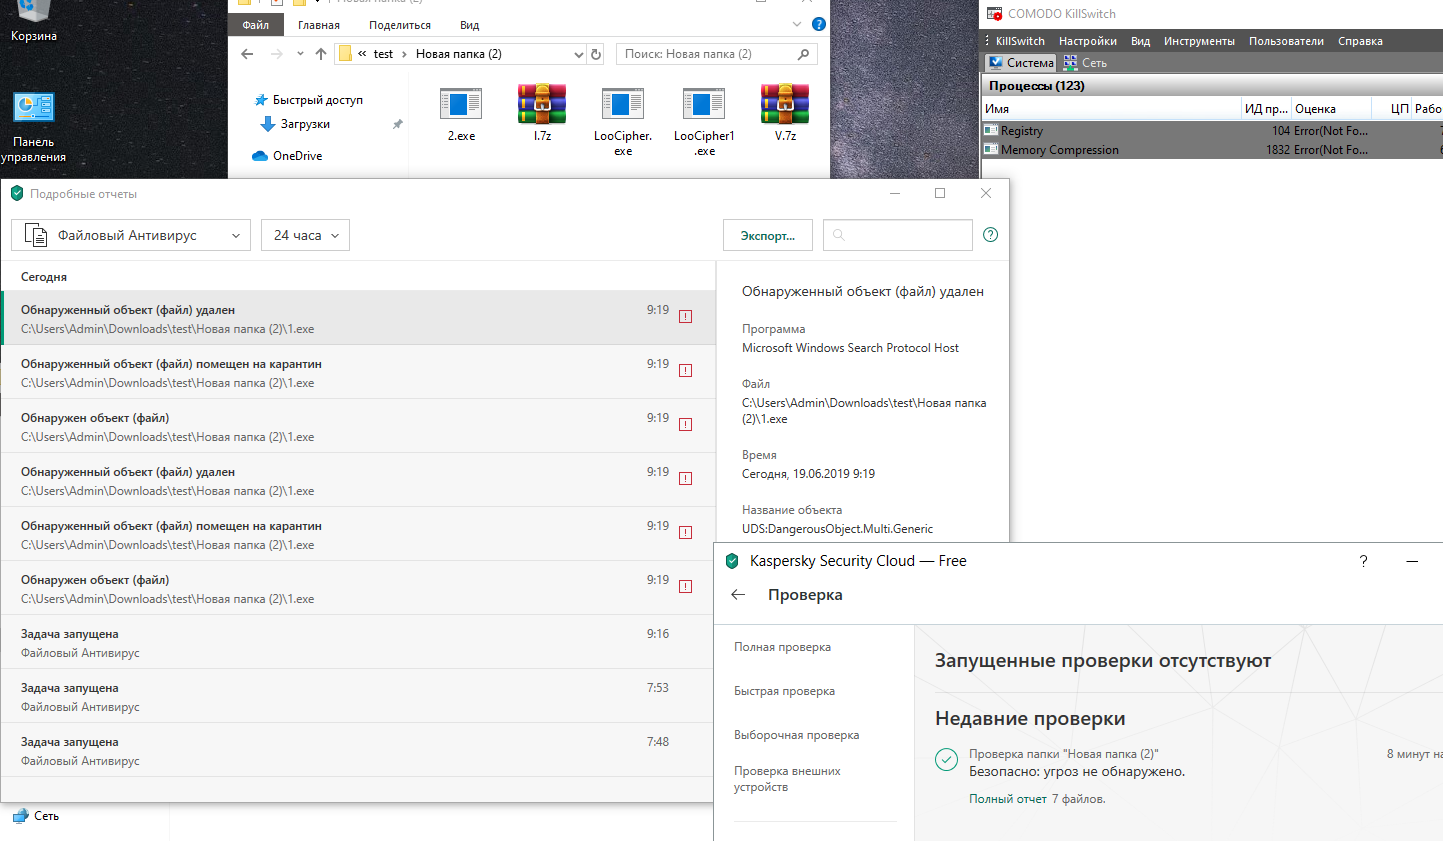The image size is (1443, 841).
Task: Open Инструменты menu in COMODO KillSwitch
Action: coord(1199,41)
